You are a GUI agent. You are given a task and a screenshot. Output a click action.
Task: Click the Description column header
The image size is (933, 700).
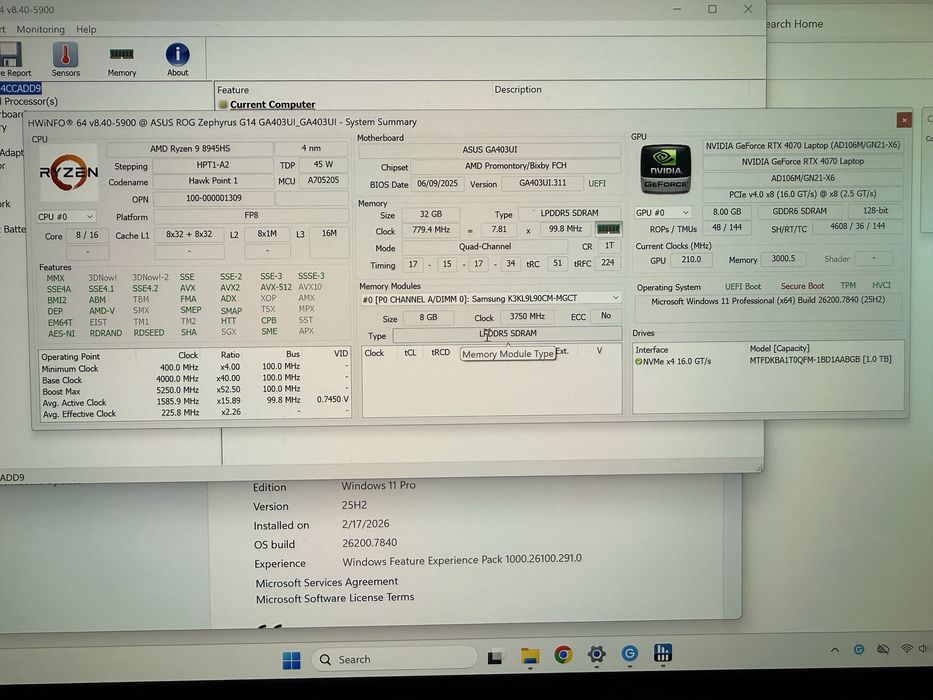click(518, 89)
